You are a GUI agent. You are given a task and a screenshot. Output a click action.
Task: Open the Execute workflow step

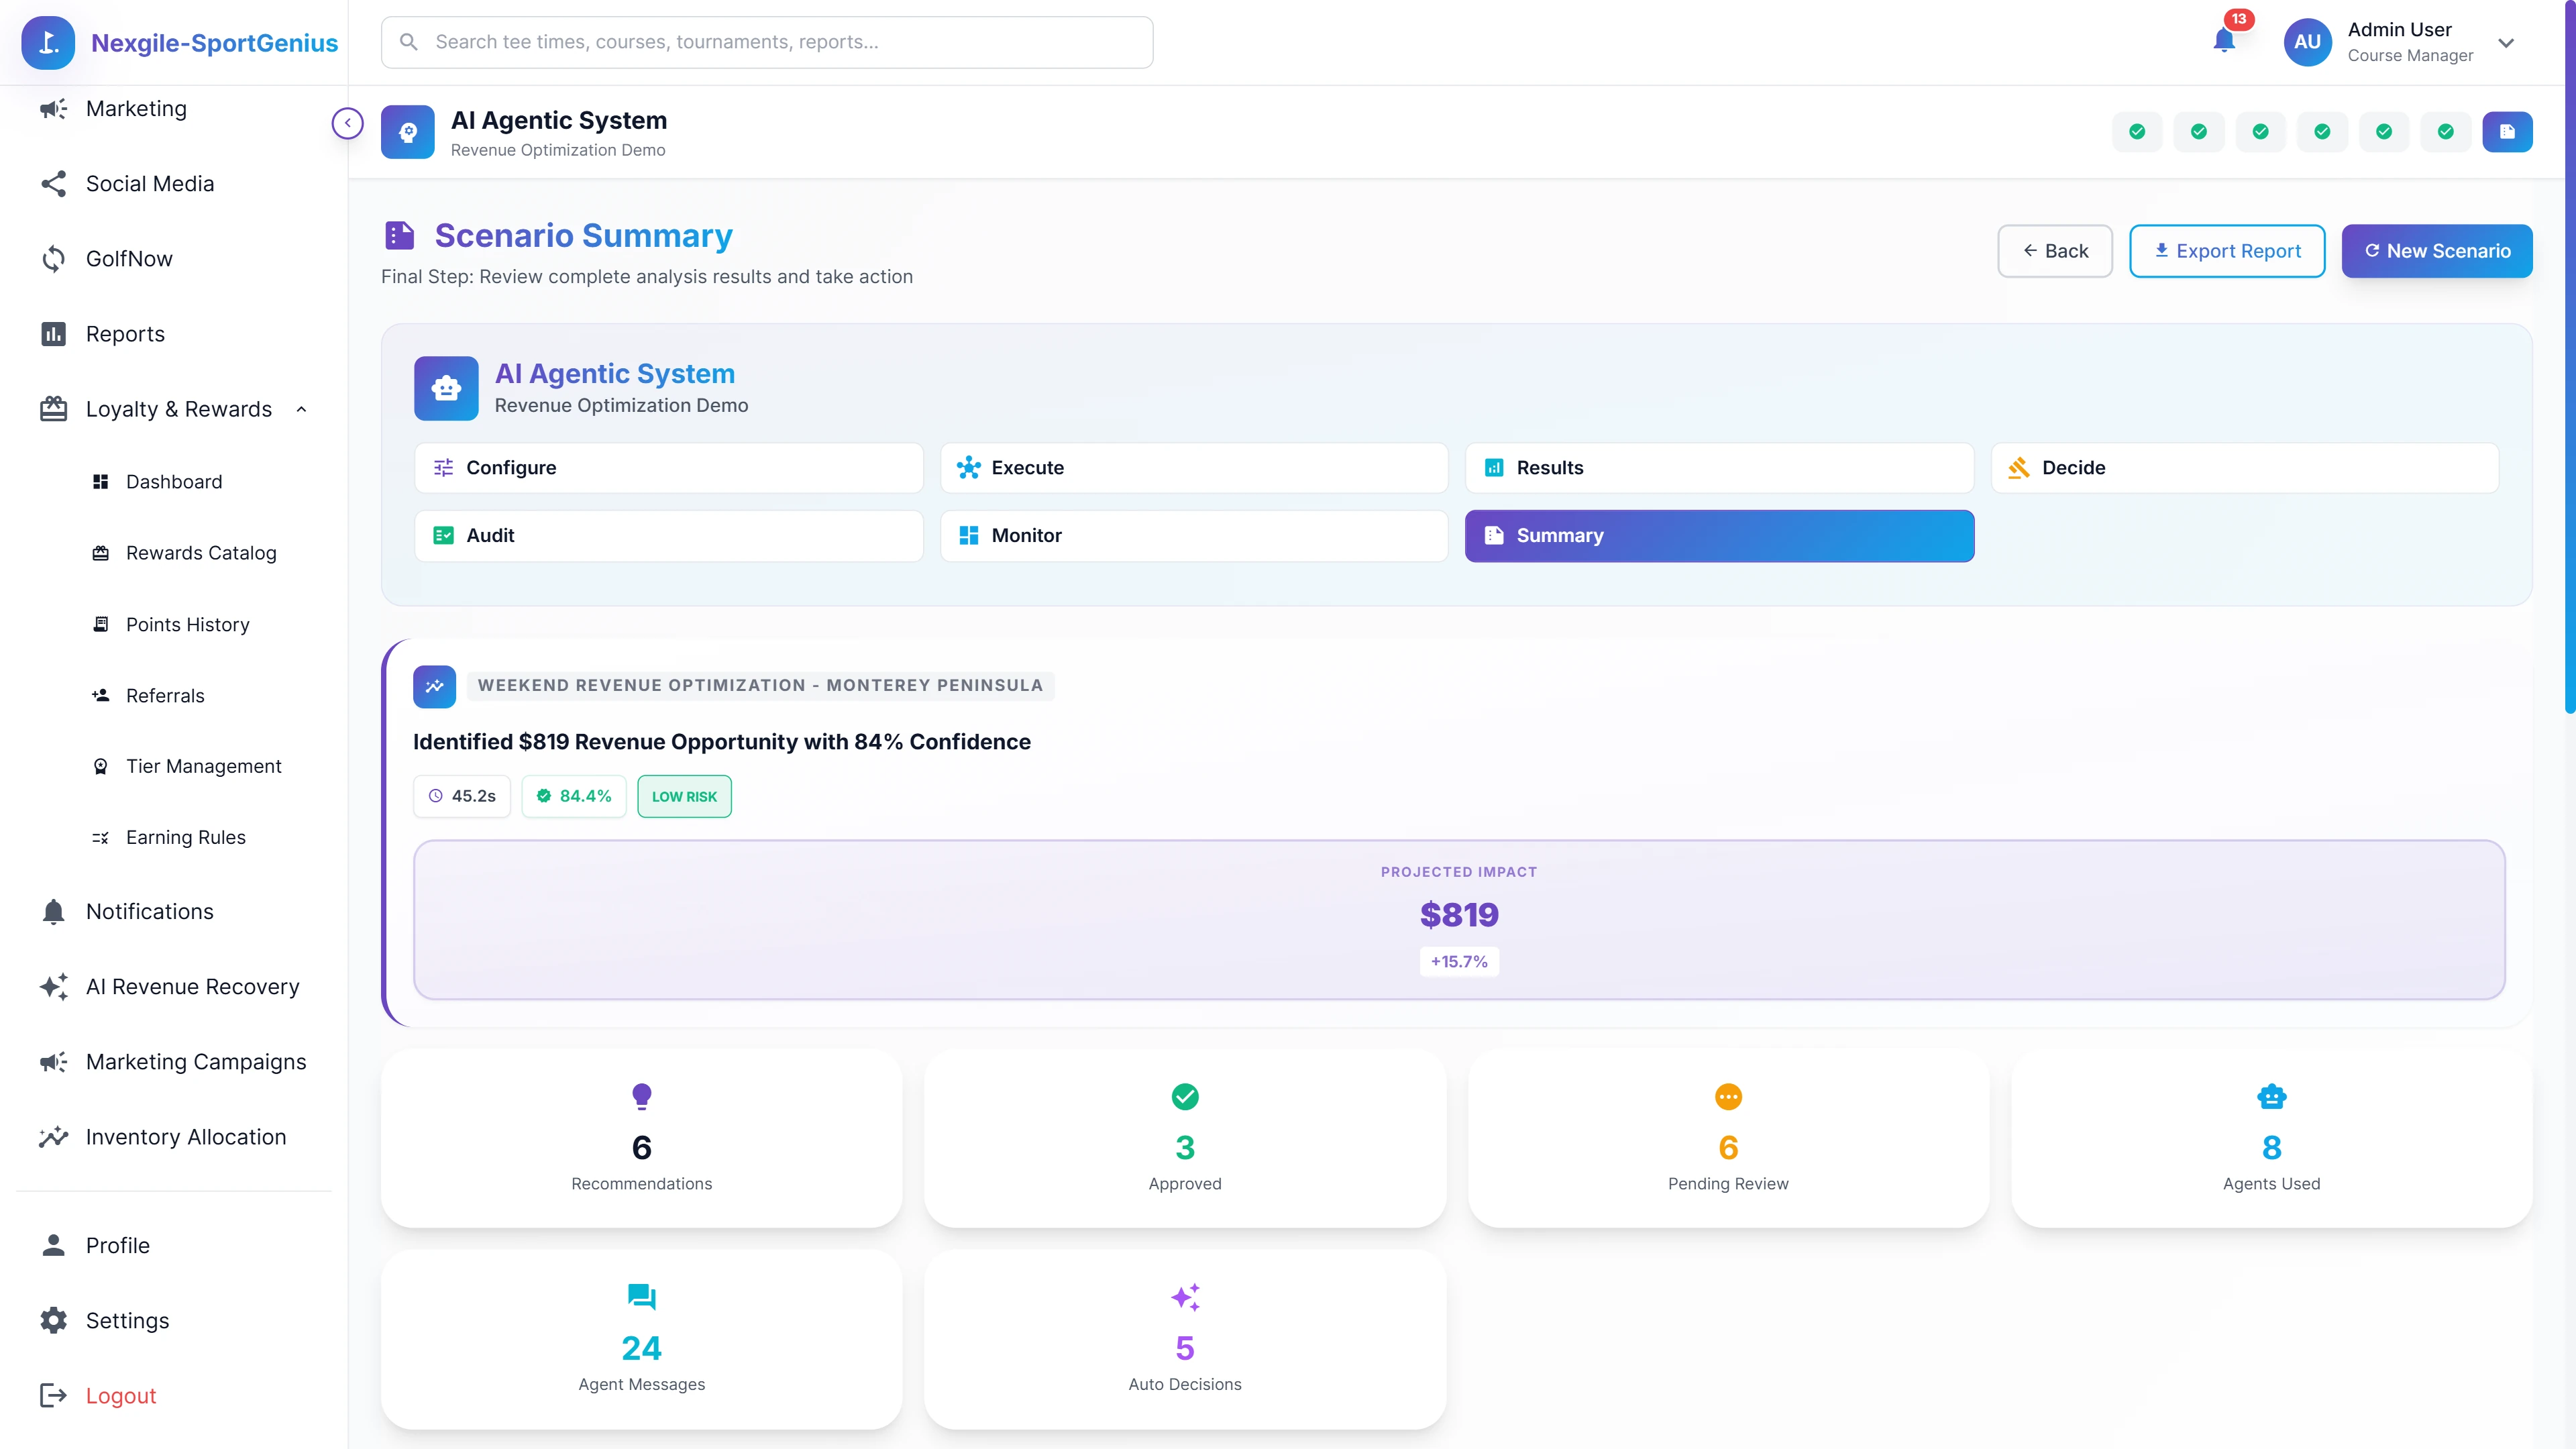coord(1193,467)
